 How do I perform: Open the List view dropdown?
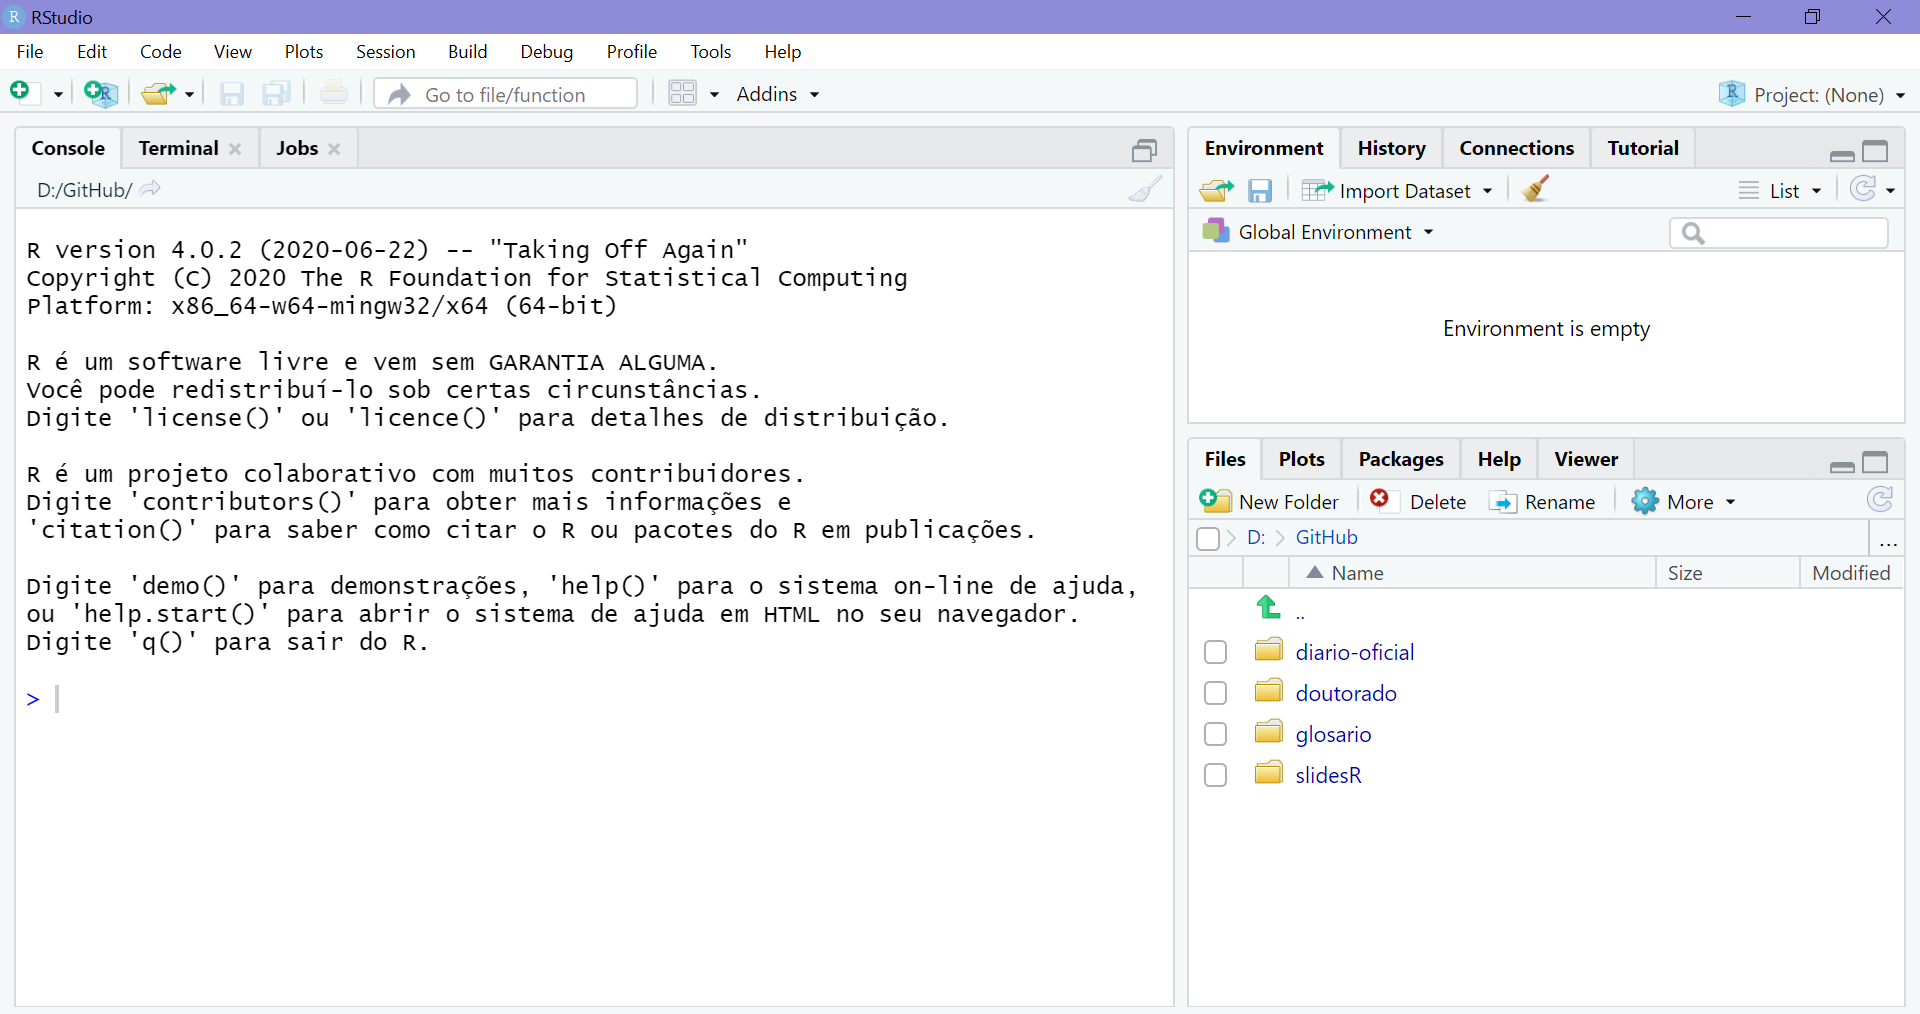[1780, 190]
